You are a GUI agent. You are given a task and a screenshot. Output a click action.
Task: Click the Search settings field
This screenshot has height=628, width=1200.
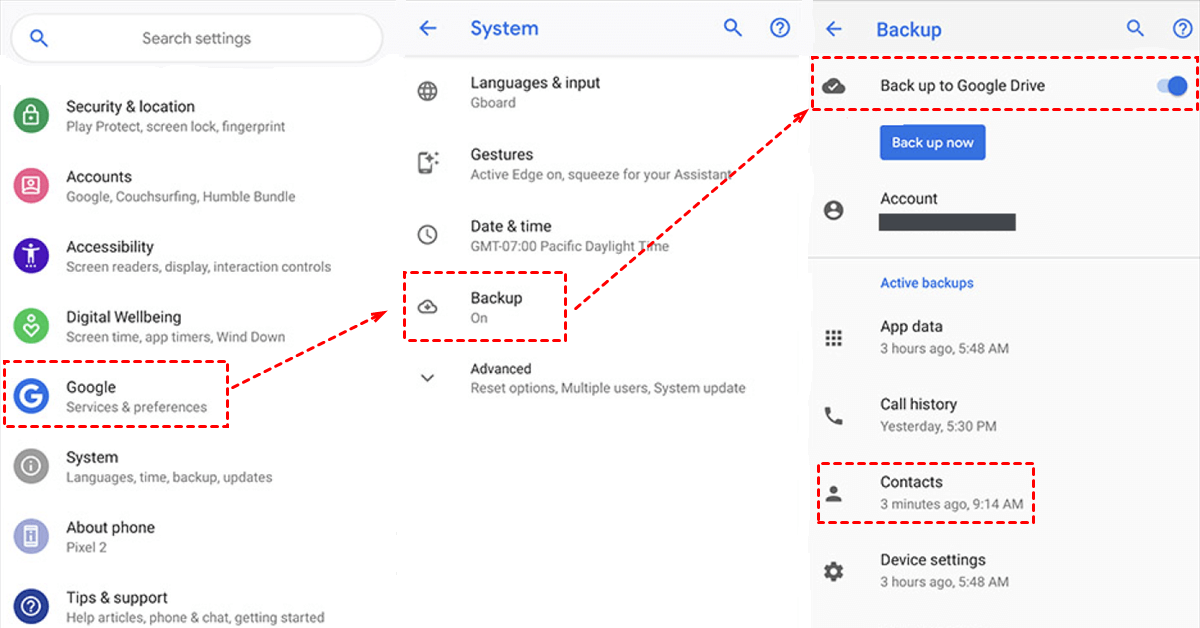click(x=196, y=39)
